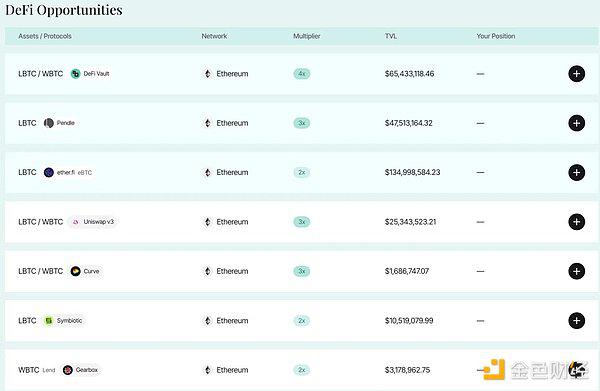Click the 2x multiplier badge for ether.fi
This screenshot has width=600, height=391.
click(302, 173)
